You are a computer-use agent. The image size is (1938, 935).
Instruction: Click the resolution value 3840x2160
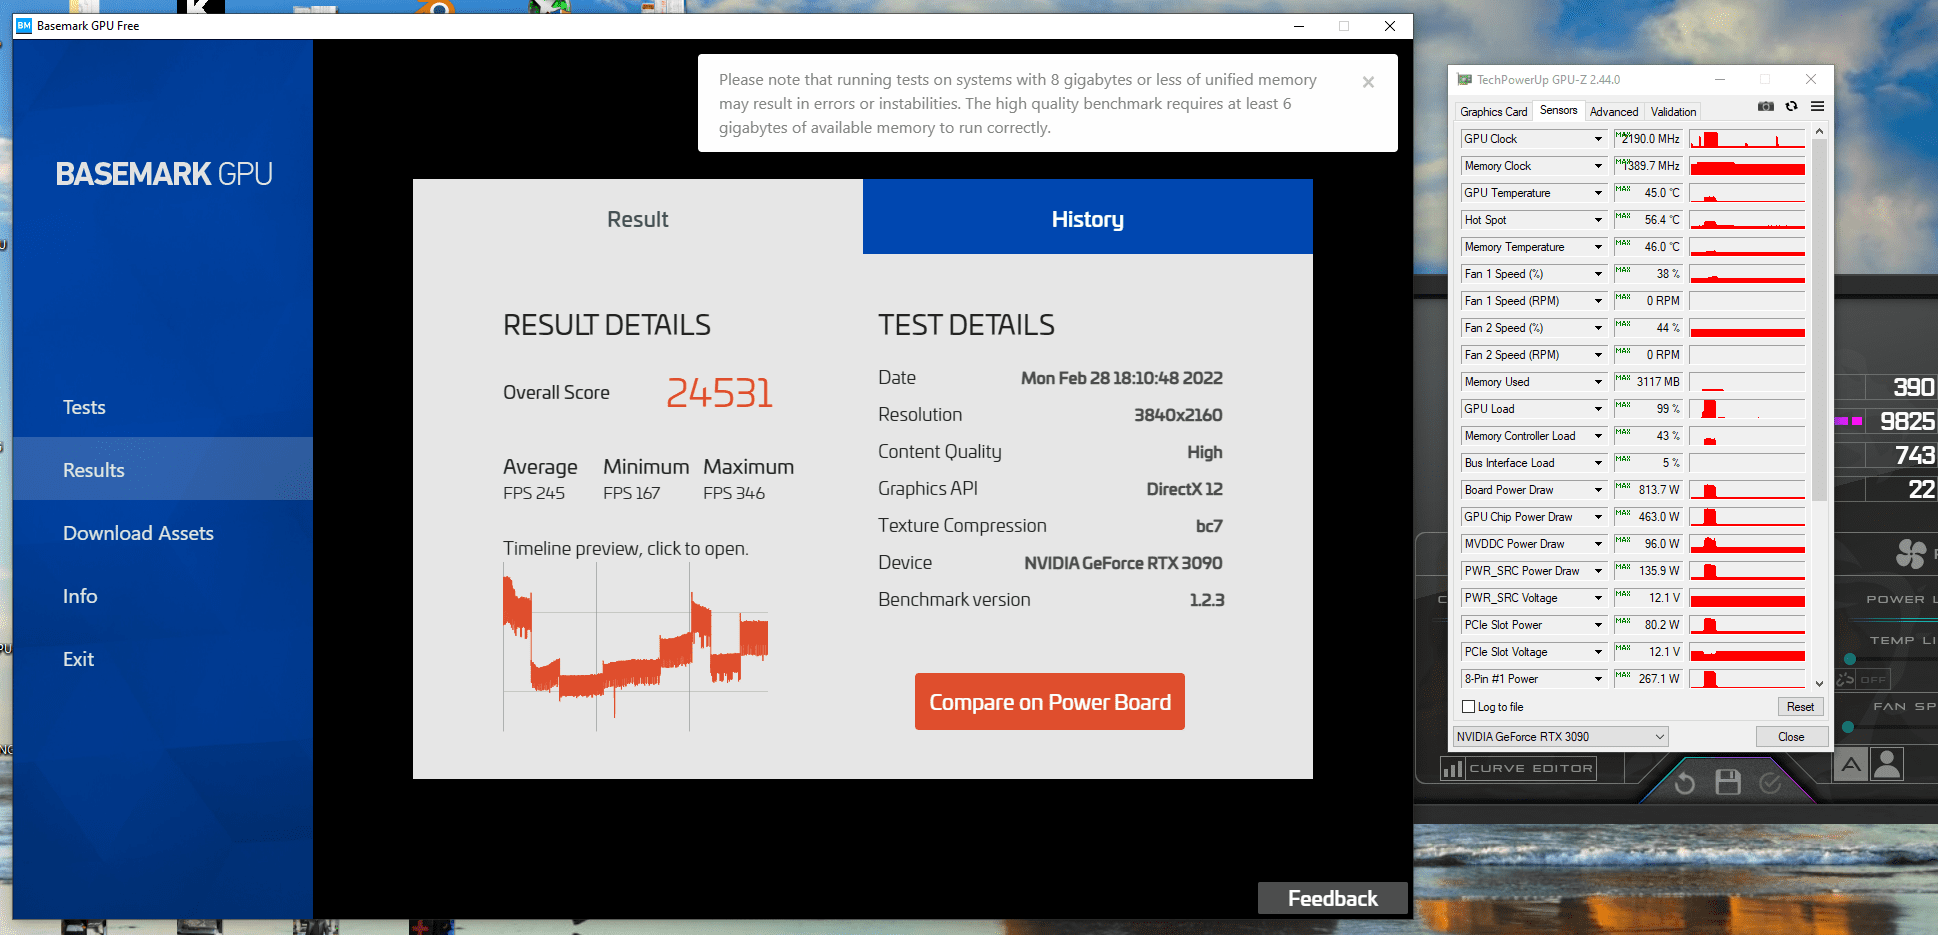1178,415
